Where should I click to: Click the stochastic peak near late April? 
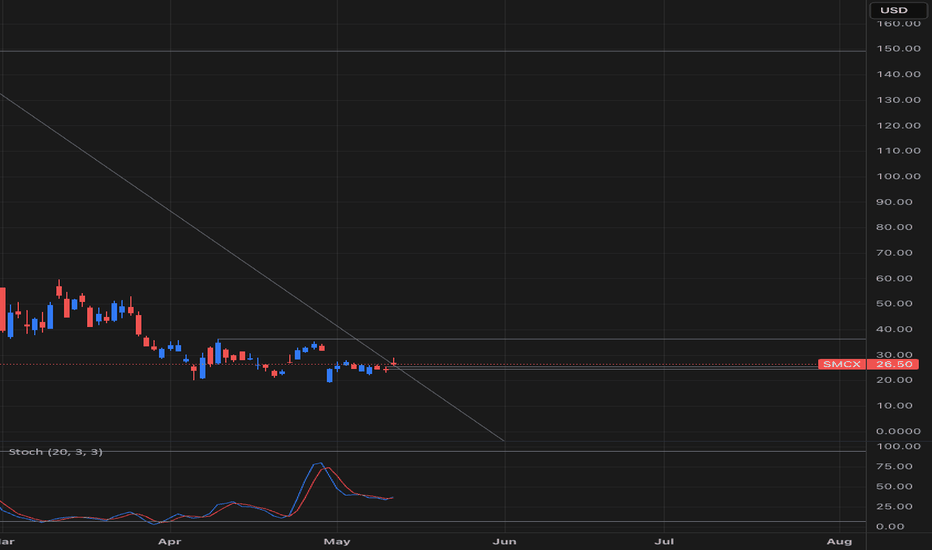pos(320,463)
